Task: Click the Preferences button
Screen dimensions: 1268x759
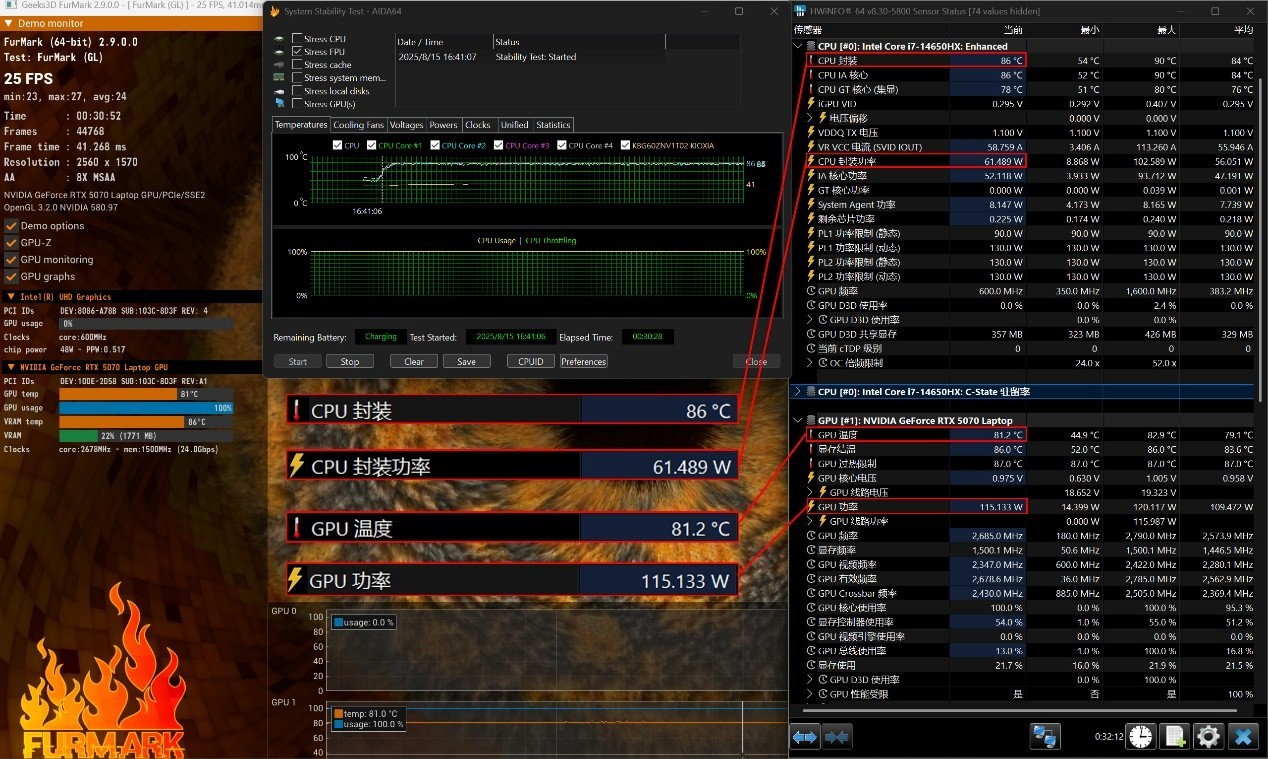Action: pos(584,362)
